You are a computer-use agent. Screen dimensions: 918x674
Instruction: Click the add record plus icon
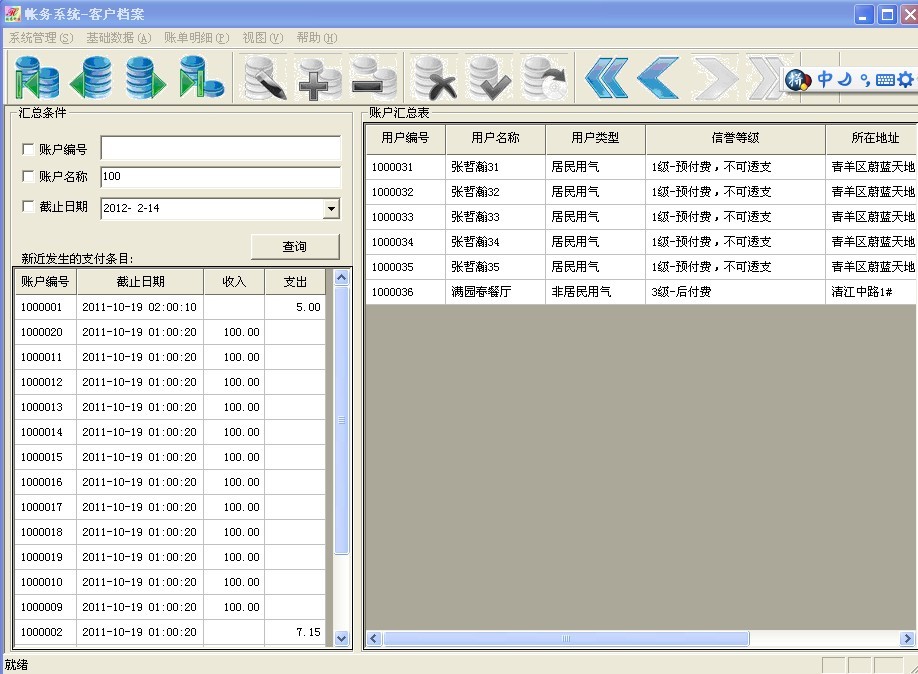pos(318,78)
